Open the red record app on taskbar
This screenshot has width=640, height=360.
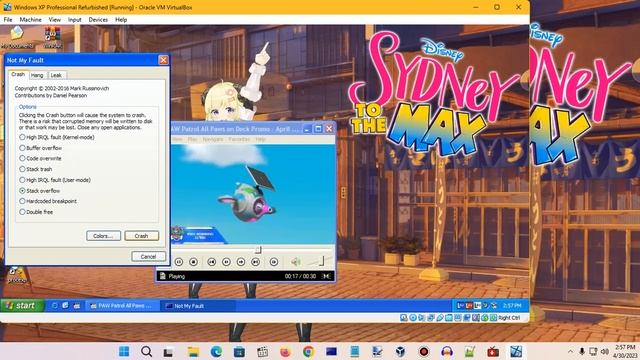[424, 351]
